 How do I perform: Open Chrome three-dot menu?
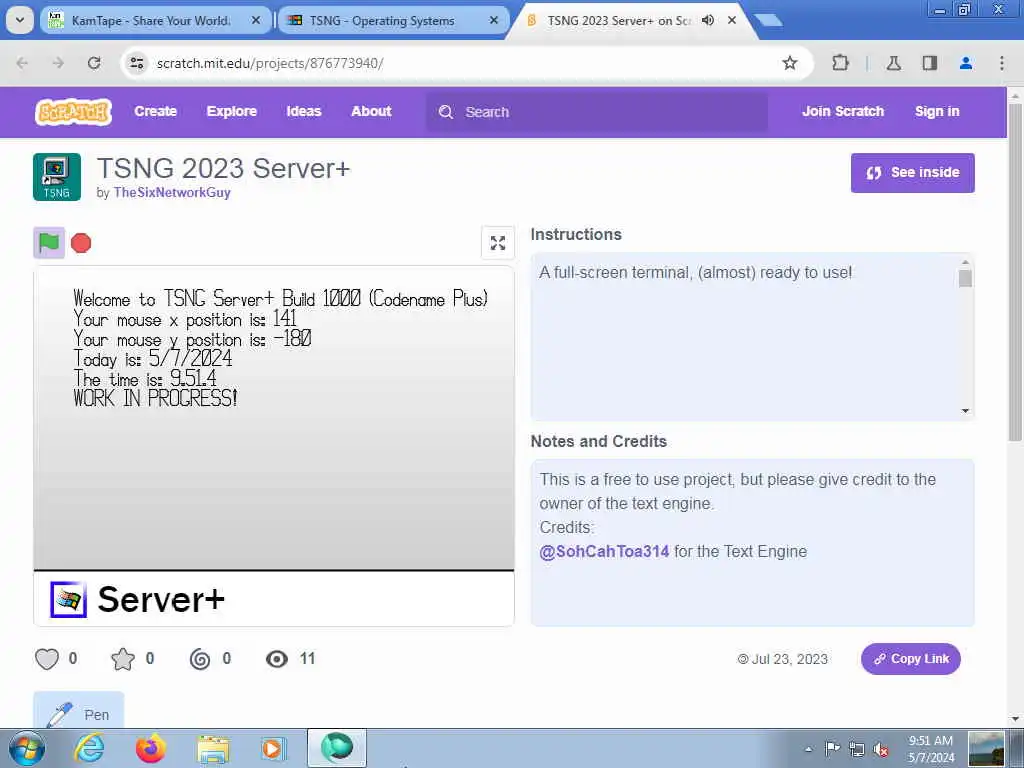[1002, 63]
